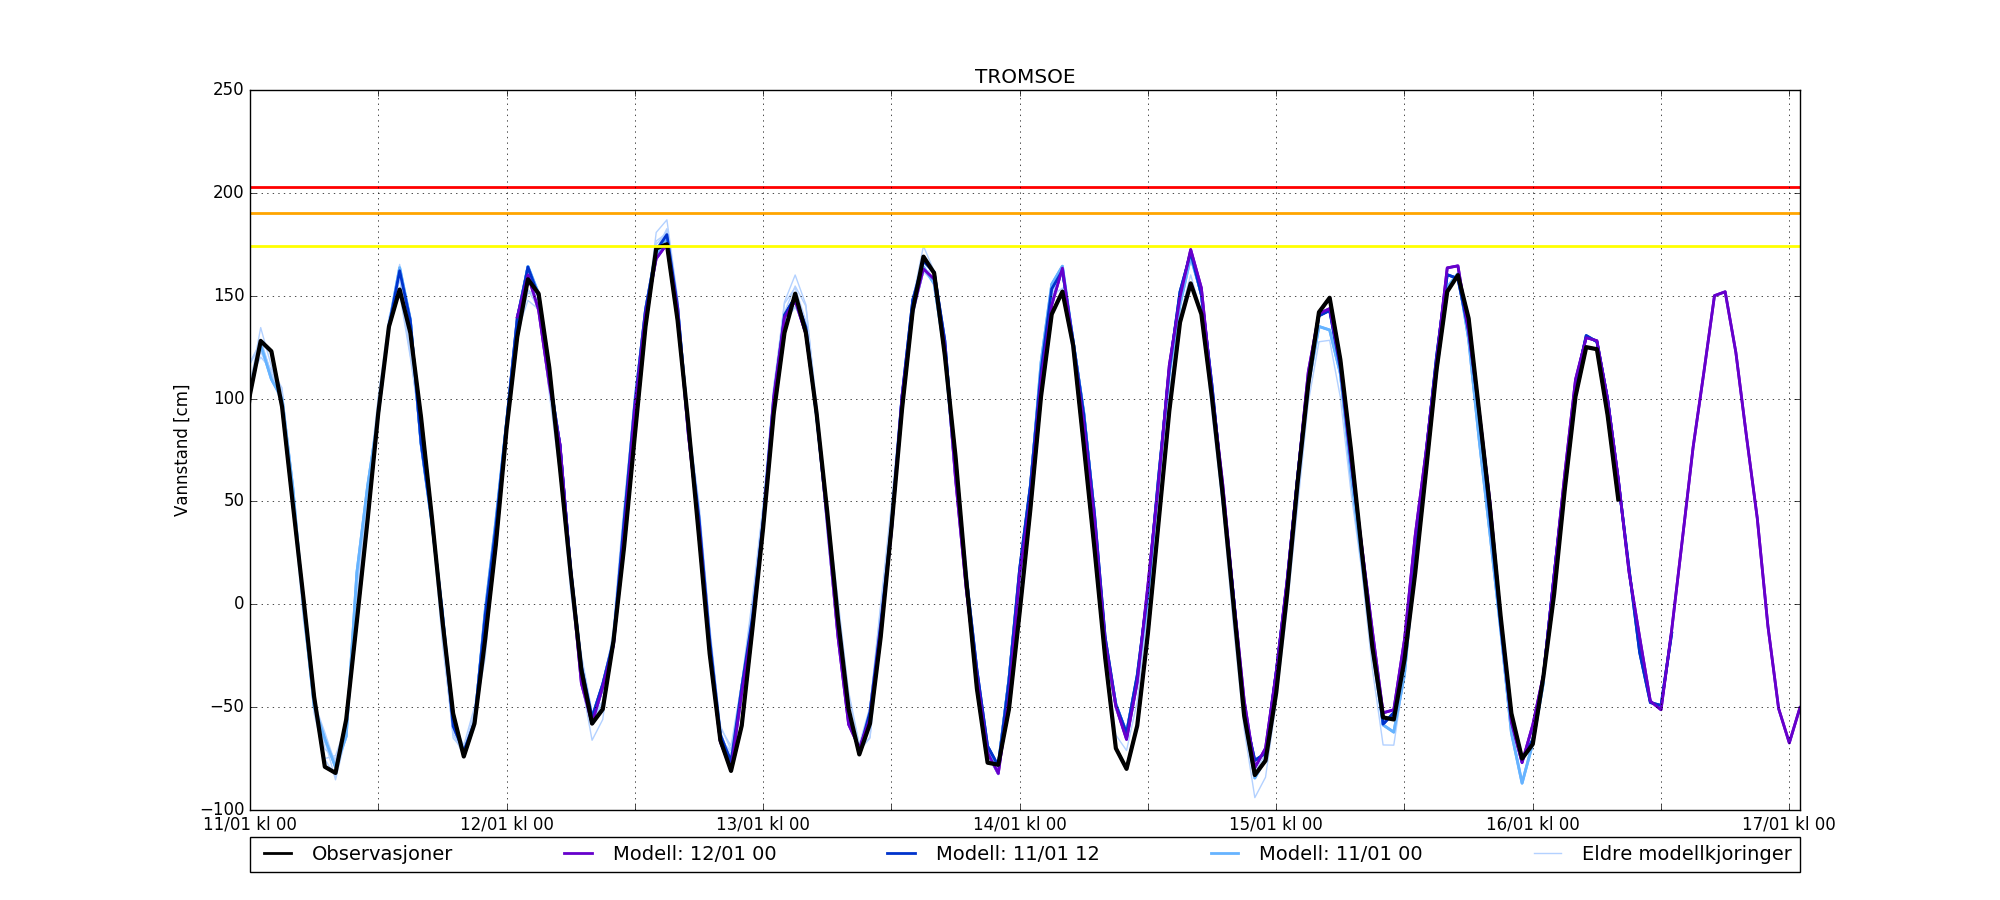This screenshot has height=900, width=2000.
Task: Click the Eldre modellkjoringer legend label
Action: (1687, 854)
